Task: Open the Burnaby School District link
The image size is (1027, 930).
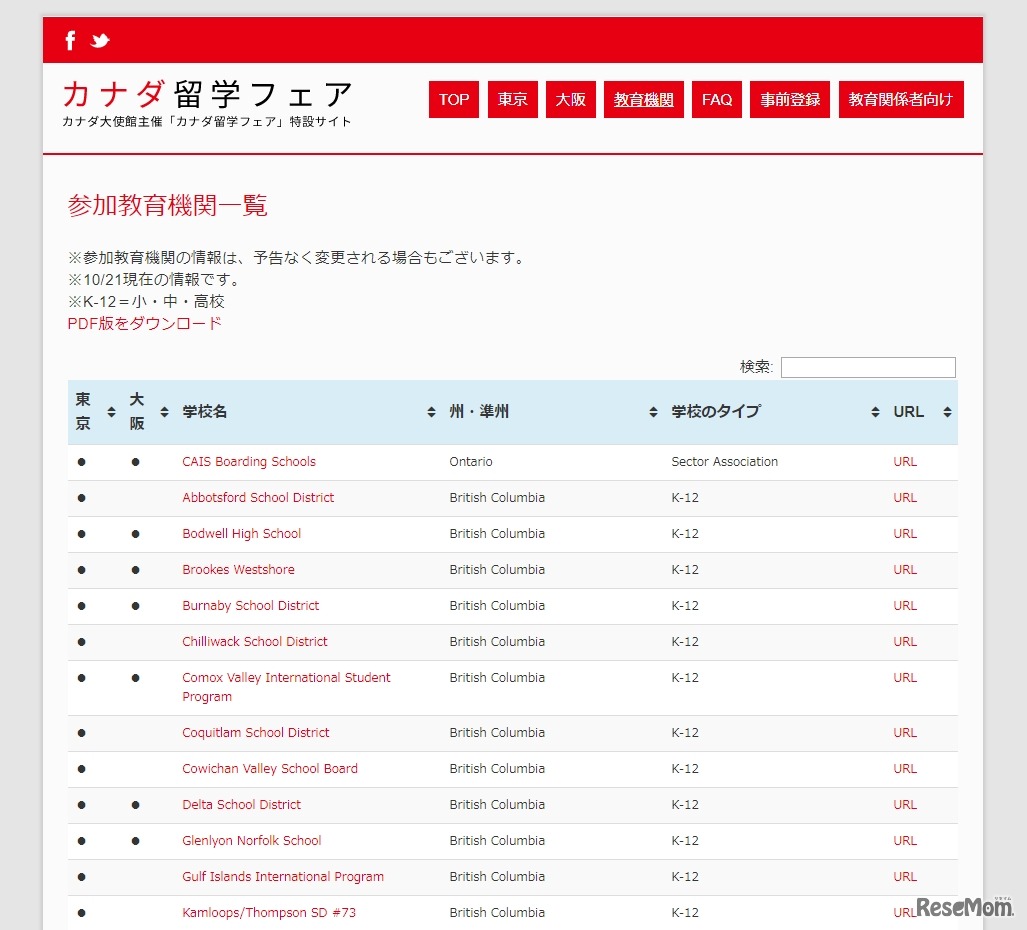Action: 250,605
